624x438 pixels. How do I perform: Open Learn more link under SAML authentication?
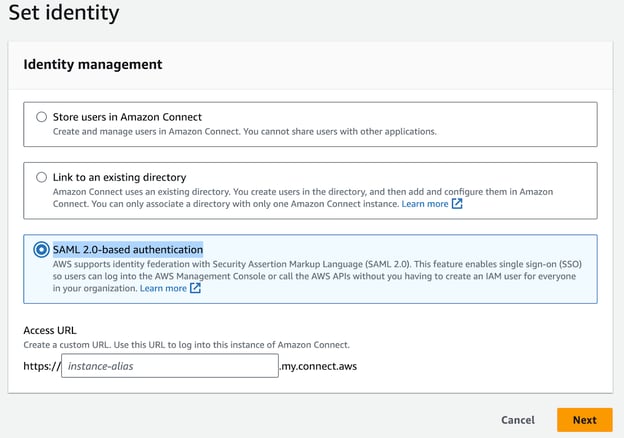(163, 288)
